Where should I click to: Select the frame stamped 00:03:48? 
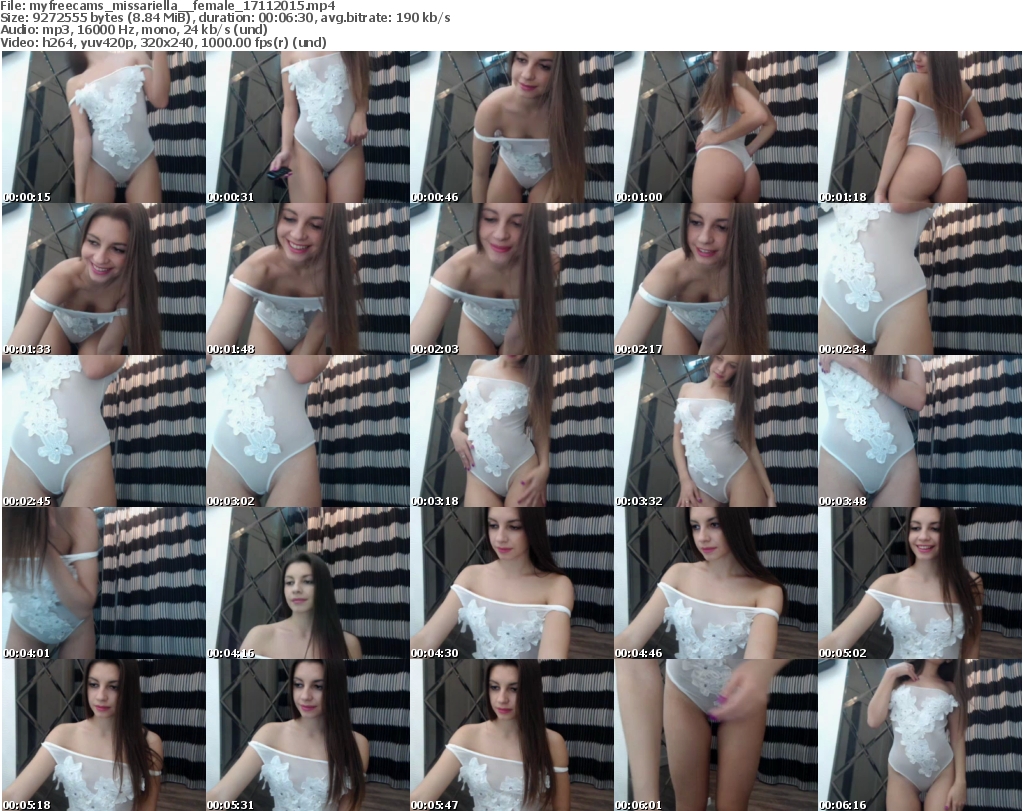click(x=920, y=432)
